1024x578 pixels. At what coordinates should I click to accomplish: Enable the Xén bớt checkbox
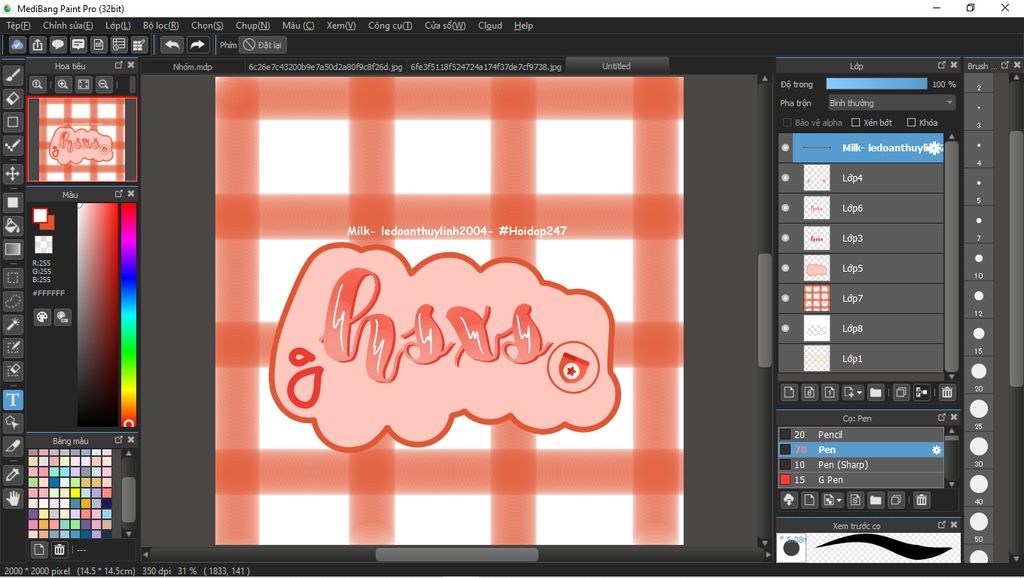[856, 123]
